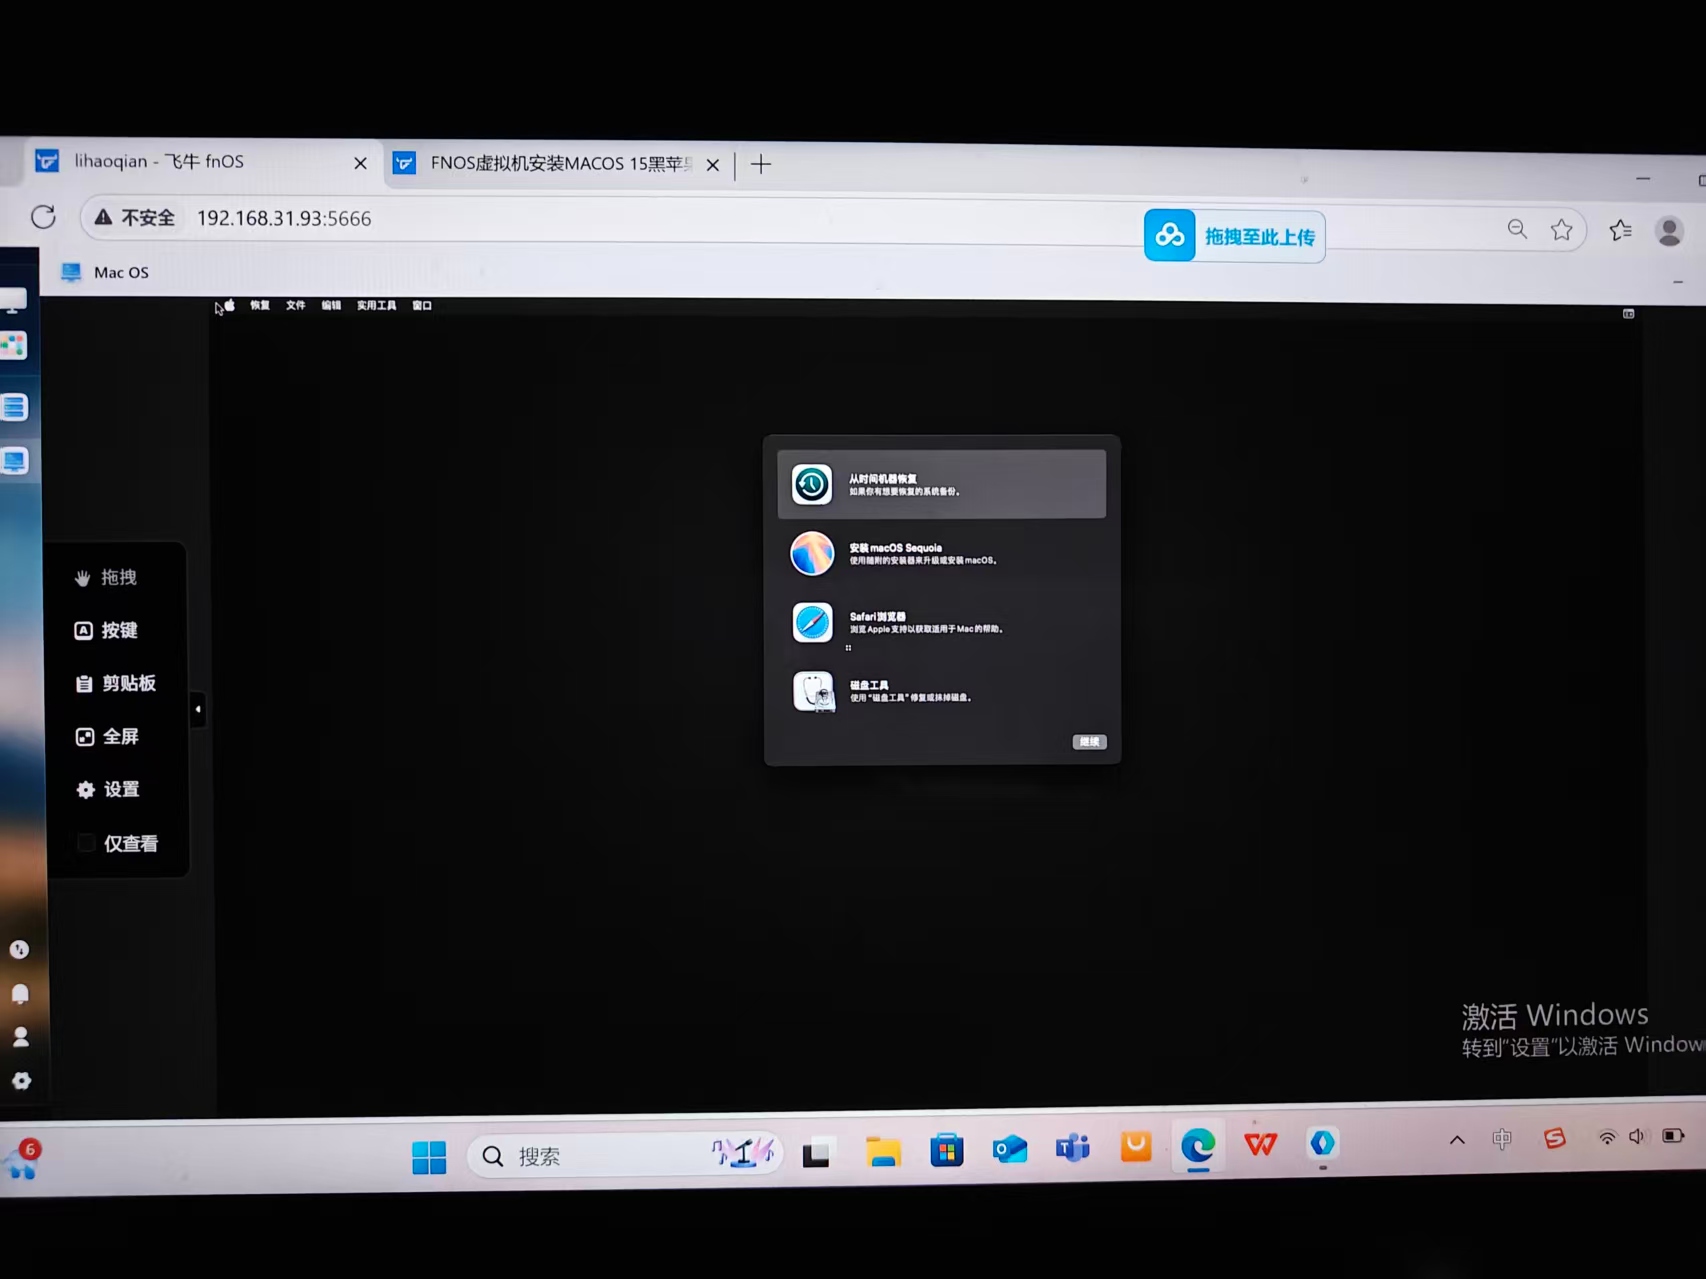
Task: Click the bell notification icon in fnOS sidebar
Action: (20, 993)
